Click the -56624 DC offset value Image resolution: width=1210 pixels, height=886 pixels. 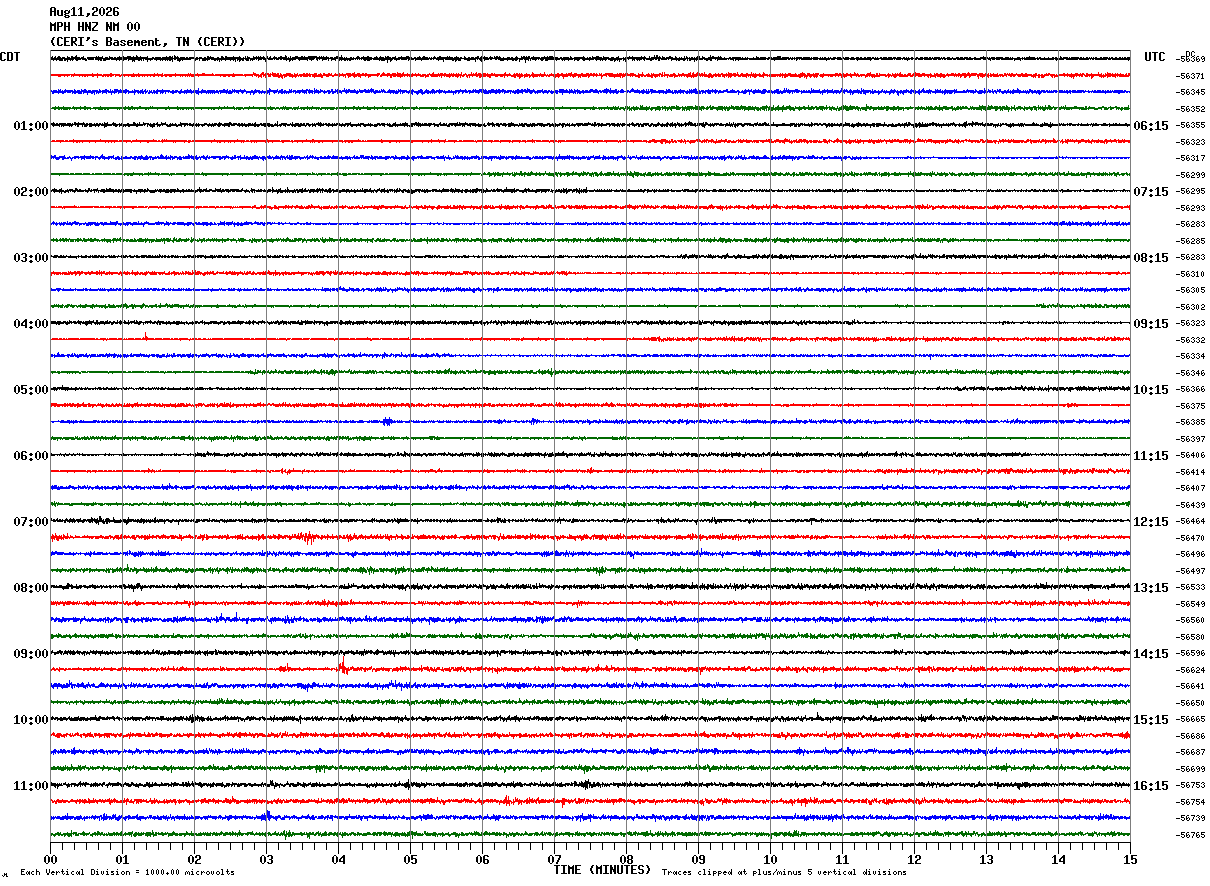click(1191, 670)
